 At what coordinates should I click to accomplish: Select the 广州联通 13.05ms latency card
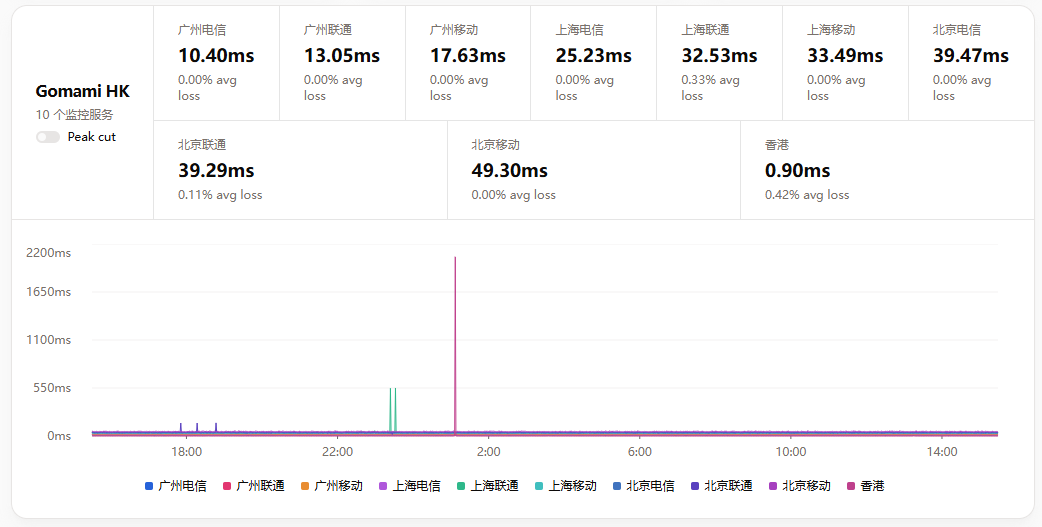[342, 62]
